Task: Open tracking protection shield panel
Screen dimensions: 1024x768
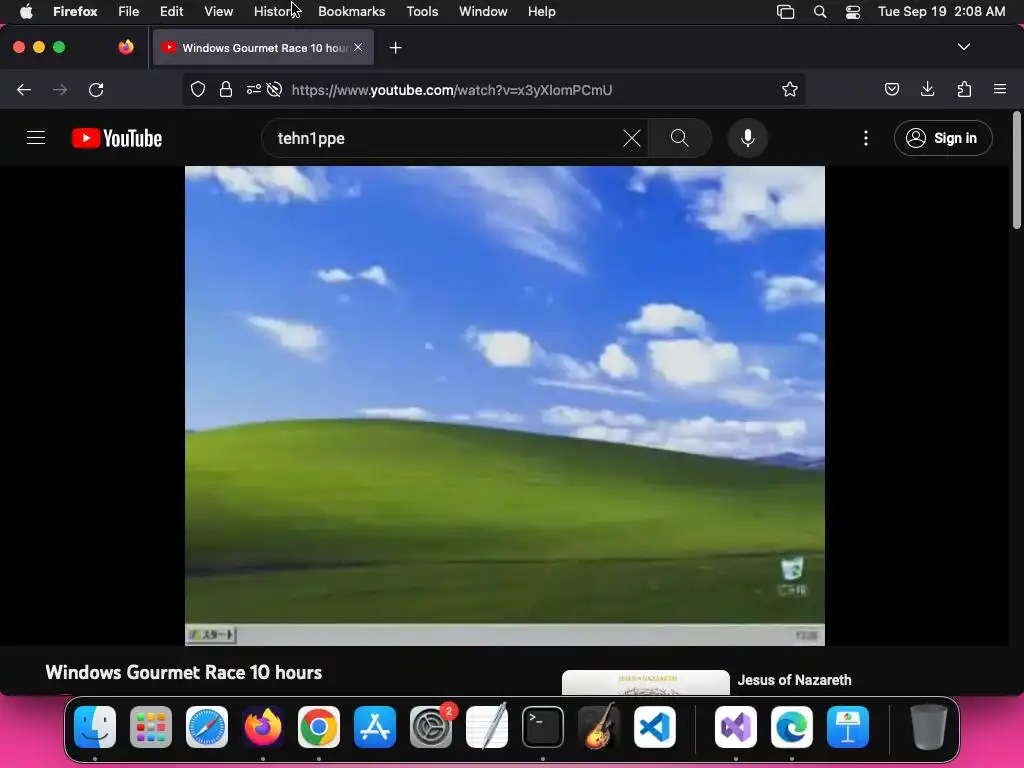Action: (198, 89)
